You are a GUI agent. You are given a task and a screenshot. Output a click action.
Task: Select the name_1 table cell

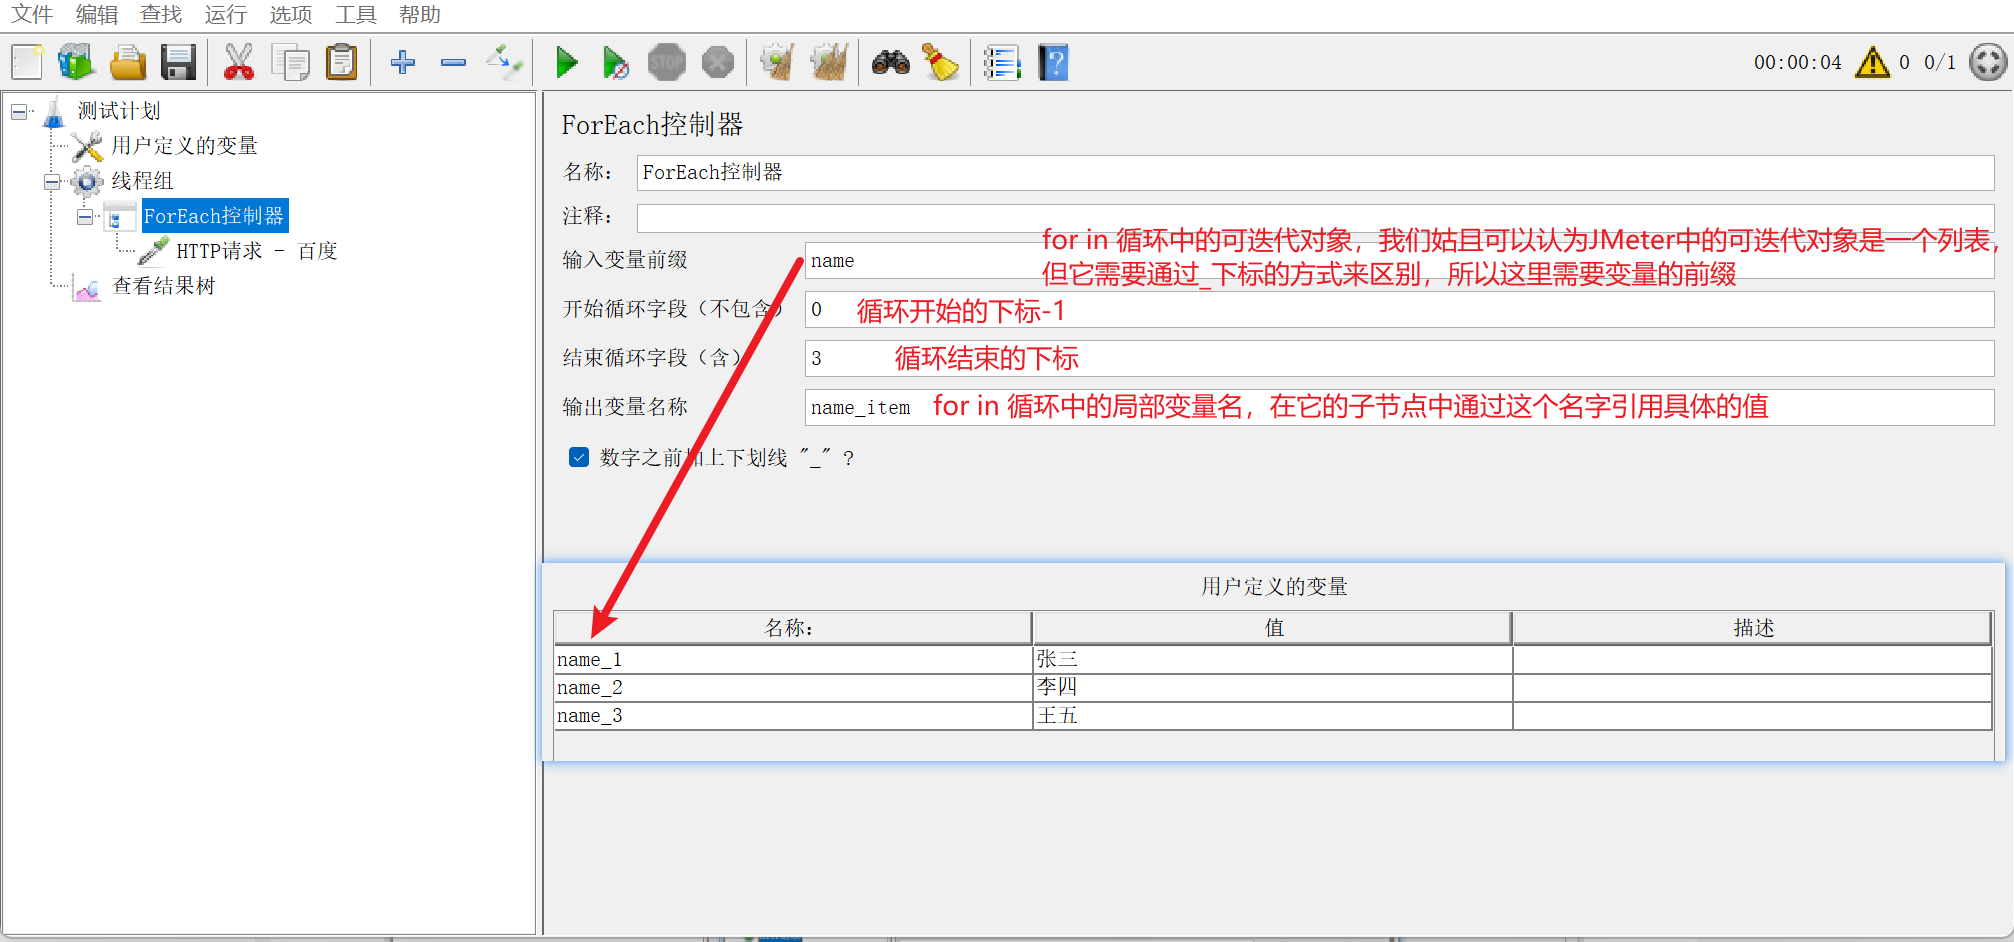(793, 660)
